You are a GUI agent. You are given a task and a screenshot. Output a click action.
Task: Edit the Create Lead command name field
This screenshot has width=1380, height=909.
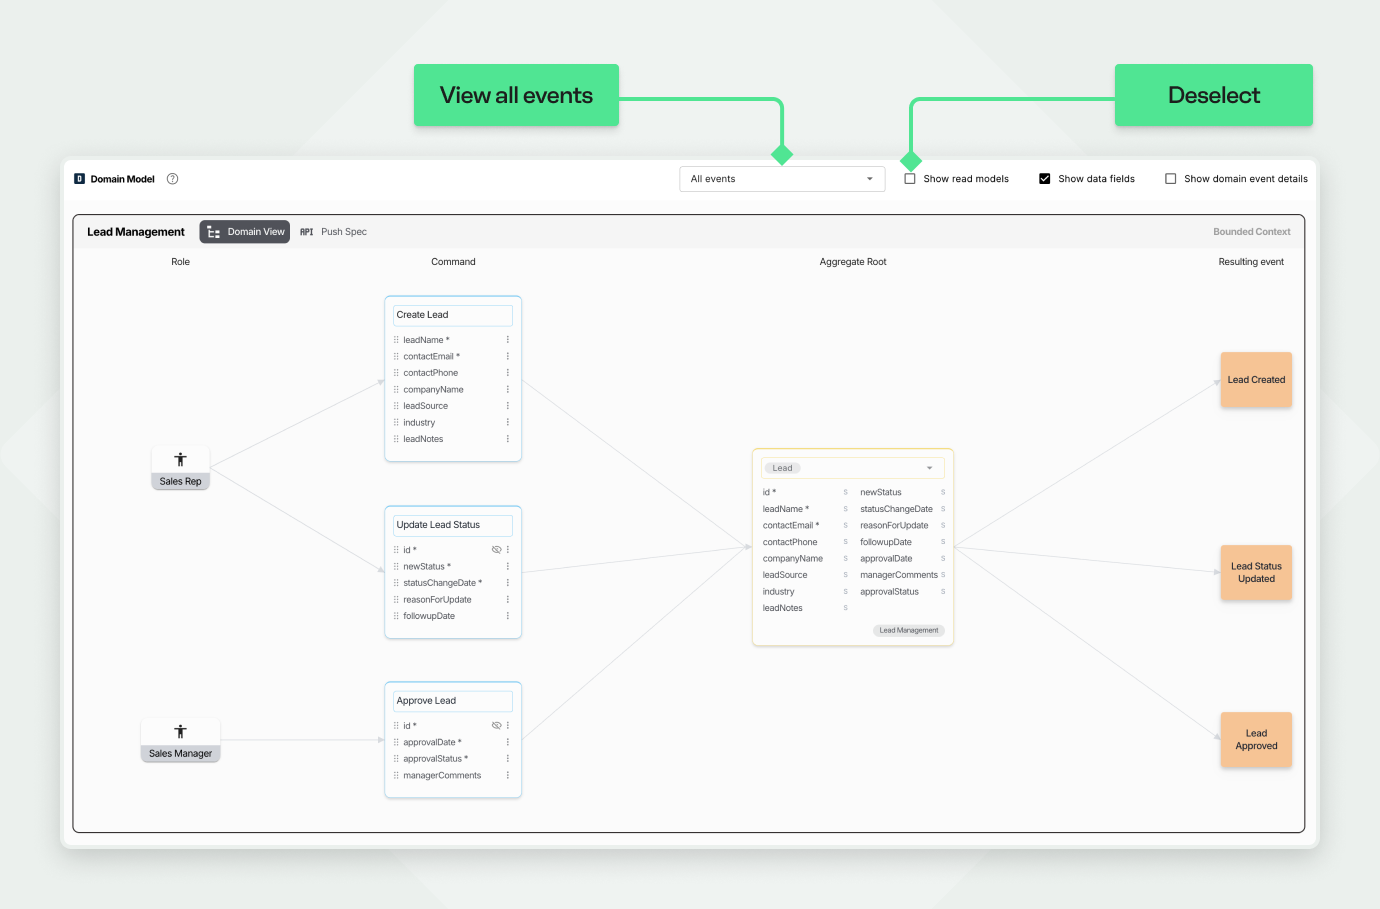coord(453,315)
